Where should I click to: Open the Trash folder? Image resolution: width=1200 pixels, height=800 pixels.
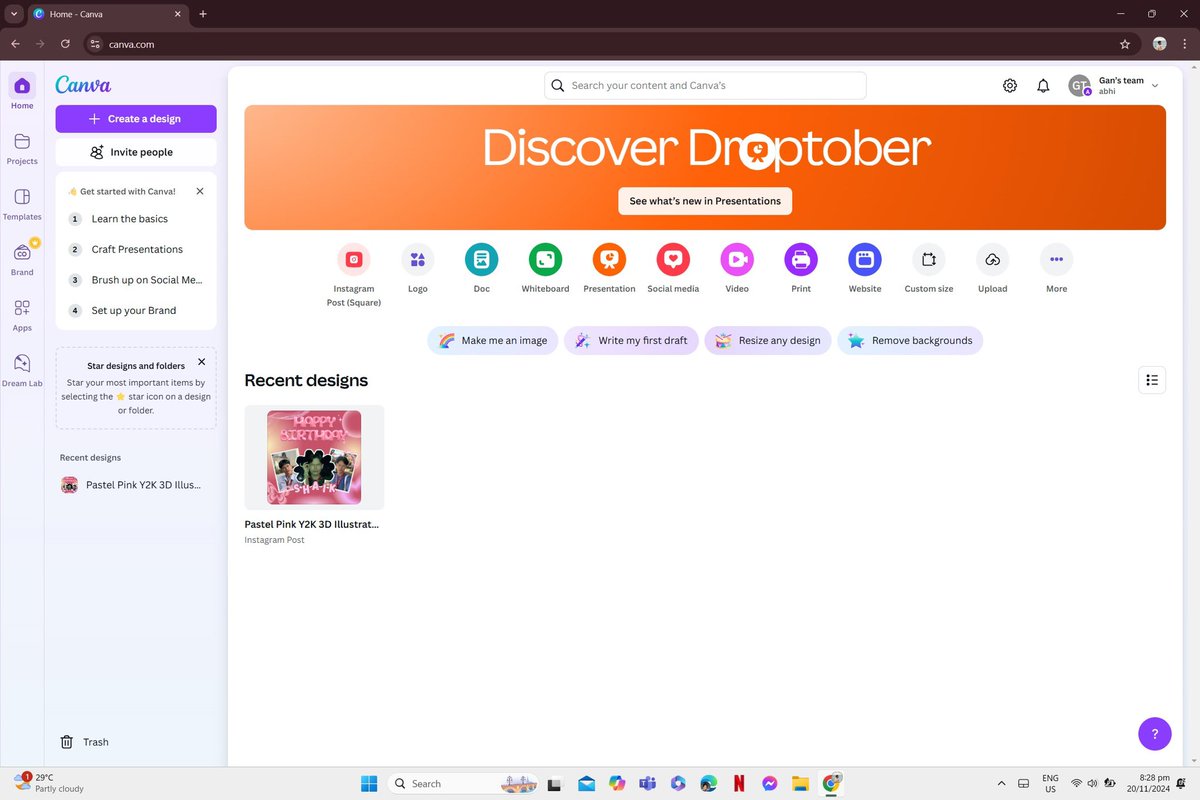point(85,742)
